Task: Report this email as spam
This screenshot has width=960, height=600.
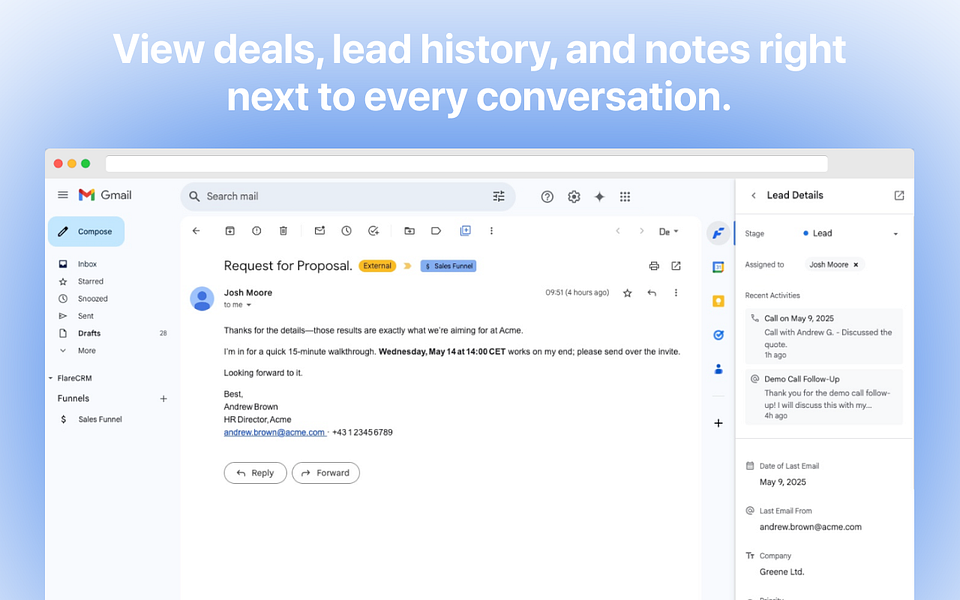Action: (x=257, y=231)
